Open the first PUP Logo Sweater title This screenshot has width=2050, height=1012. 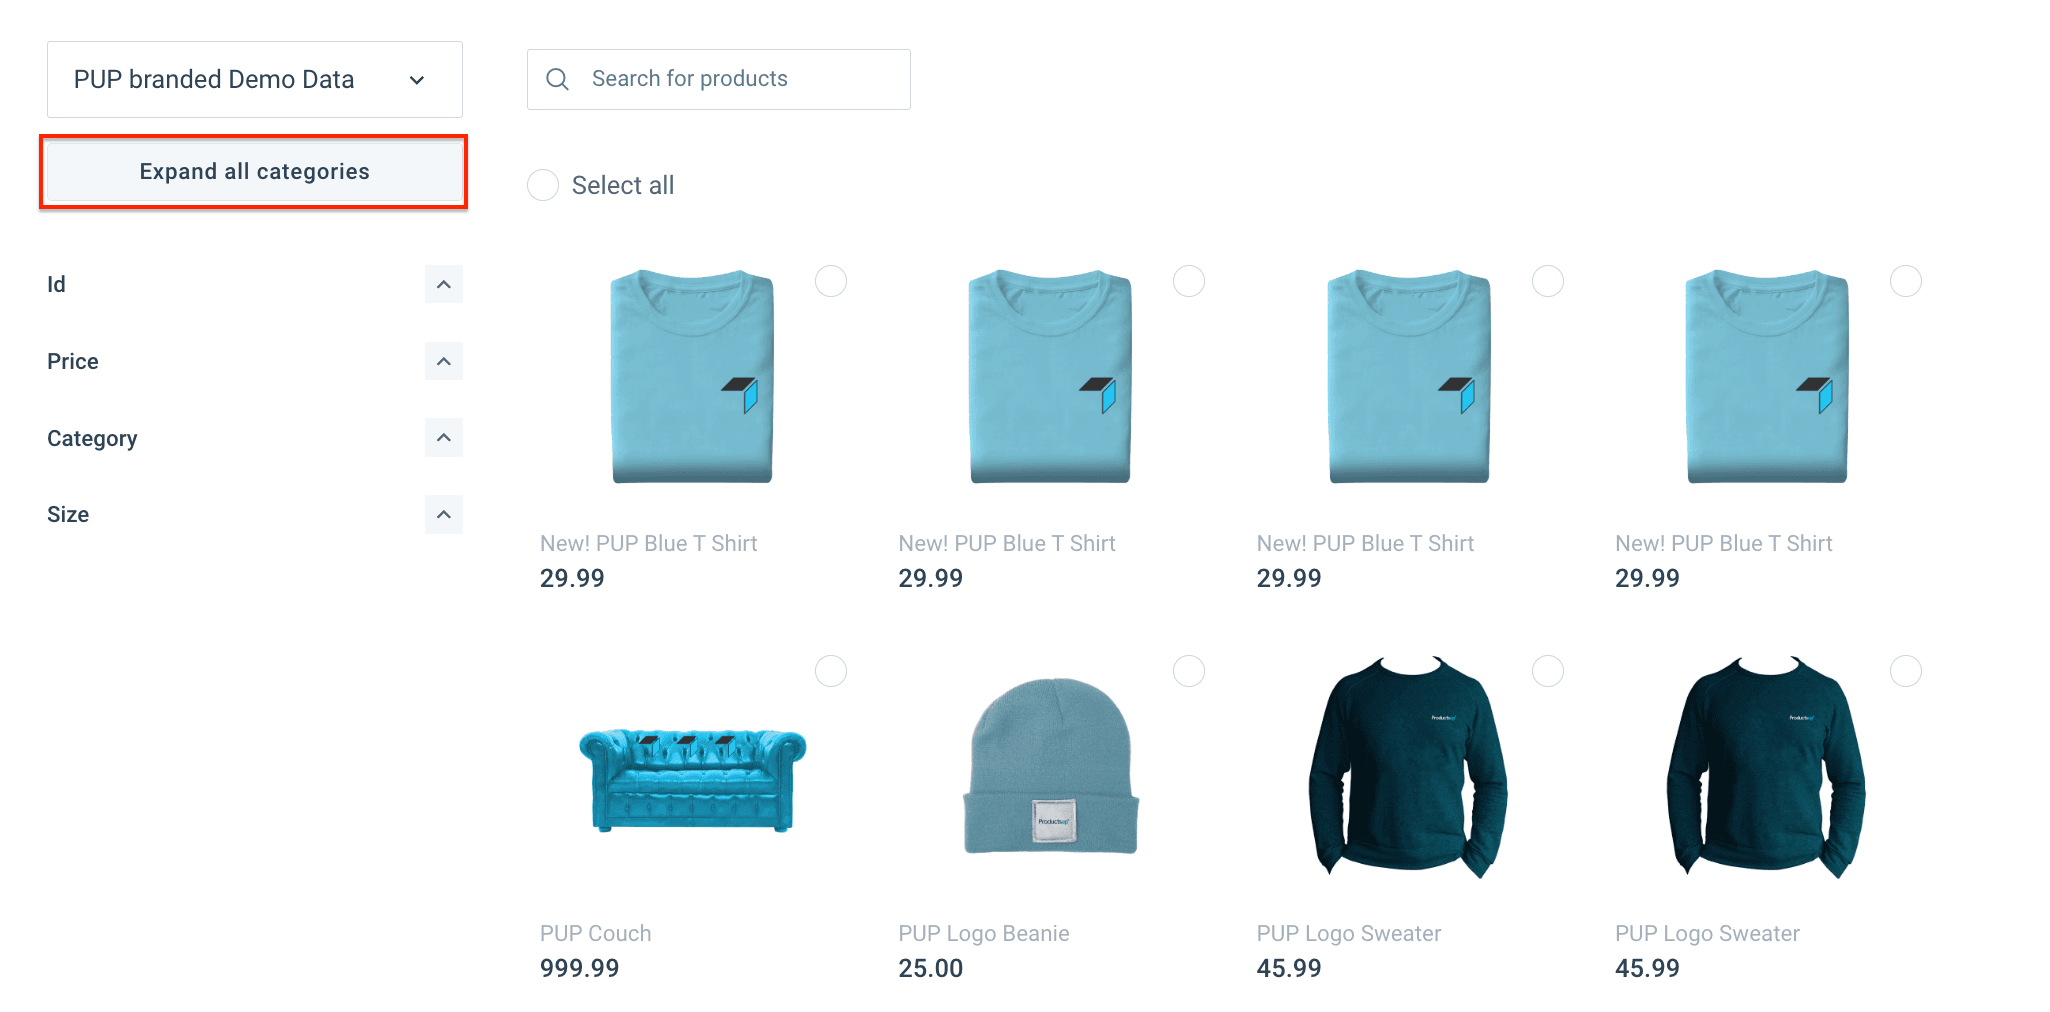coord(1349,933)
